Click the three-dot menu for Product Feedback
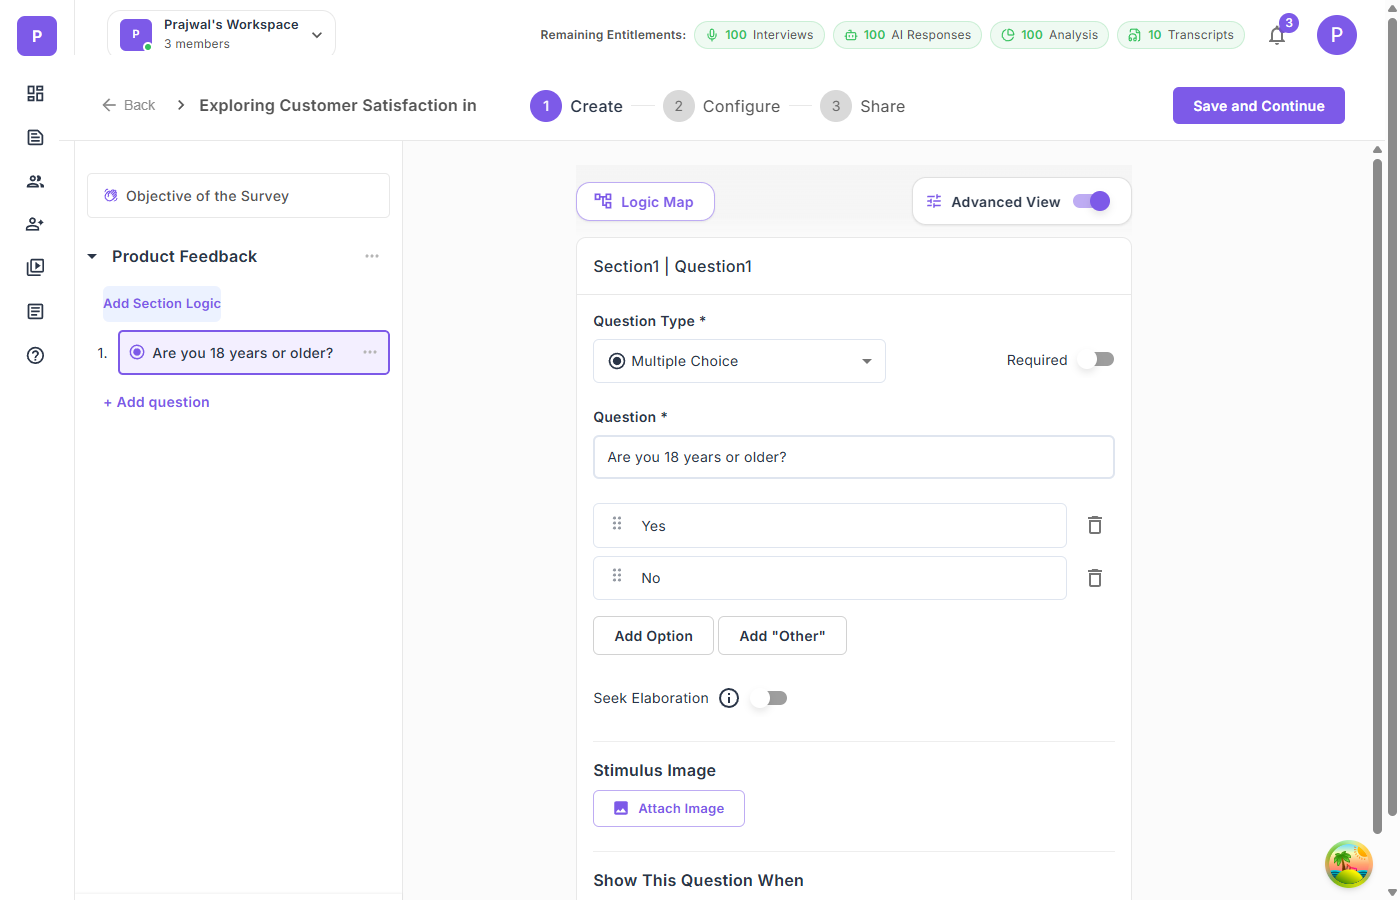The height and width of the screenshot is (900, 1400). 372,256
